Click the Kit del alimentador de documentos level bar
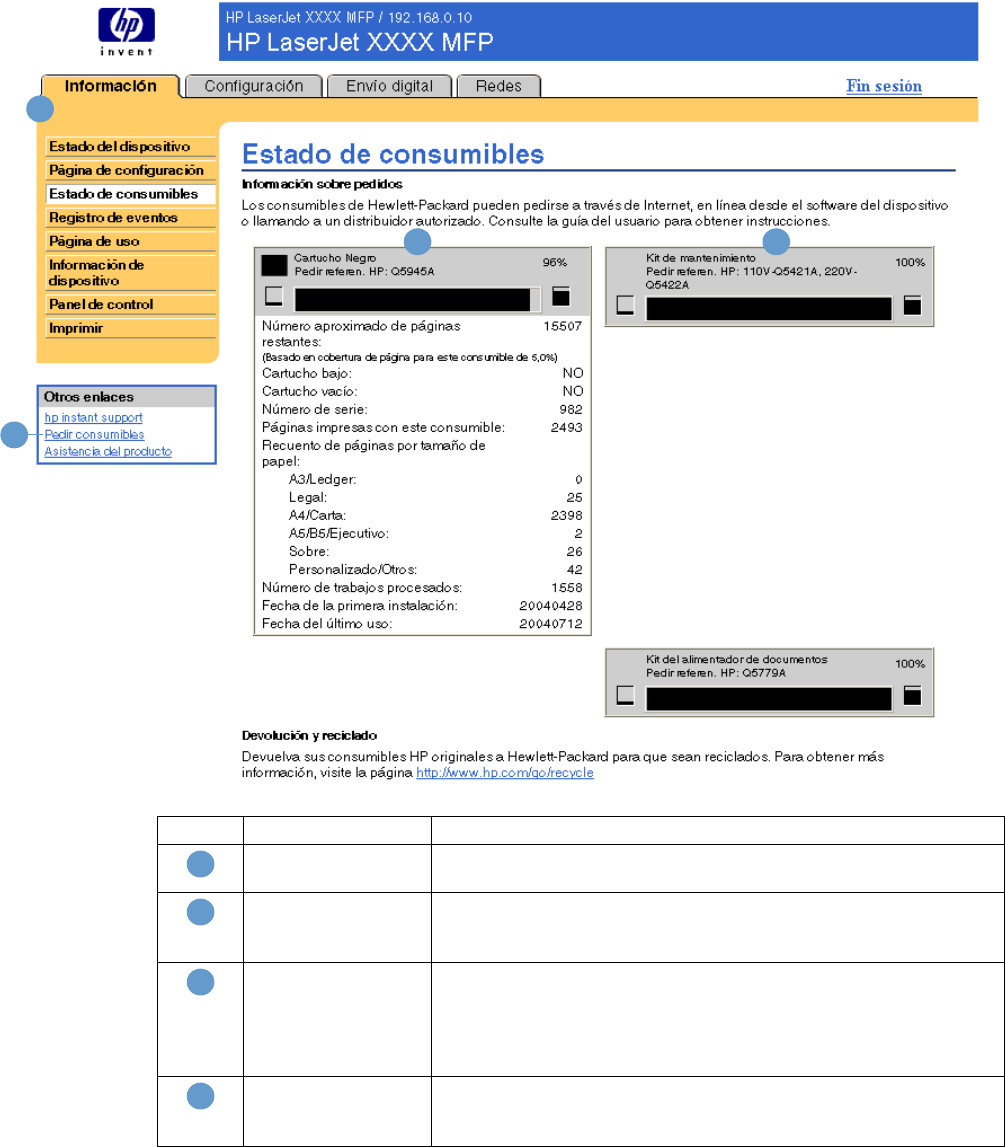Image resolution: width=1005 pixels, height=1147 pixels. [x=769, y=699]
